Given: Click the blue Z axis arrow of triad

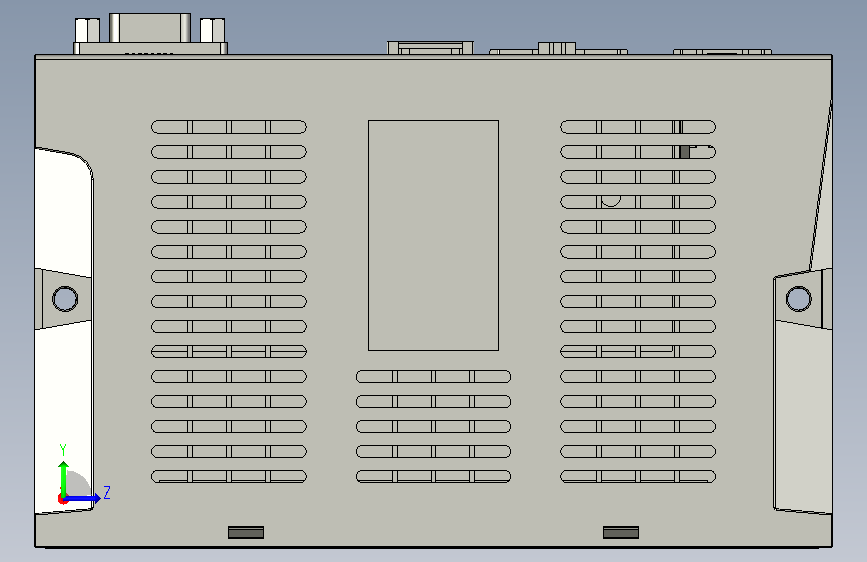Looking at the screenshot, I should click(84, 498).
